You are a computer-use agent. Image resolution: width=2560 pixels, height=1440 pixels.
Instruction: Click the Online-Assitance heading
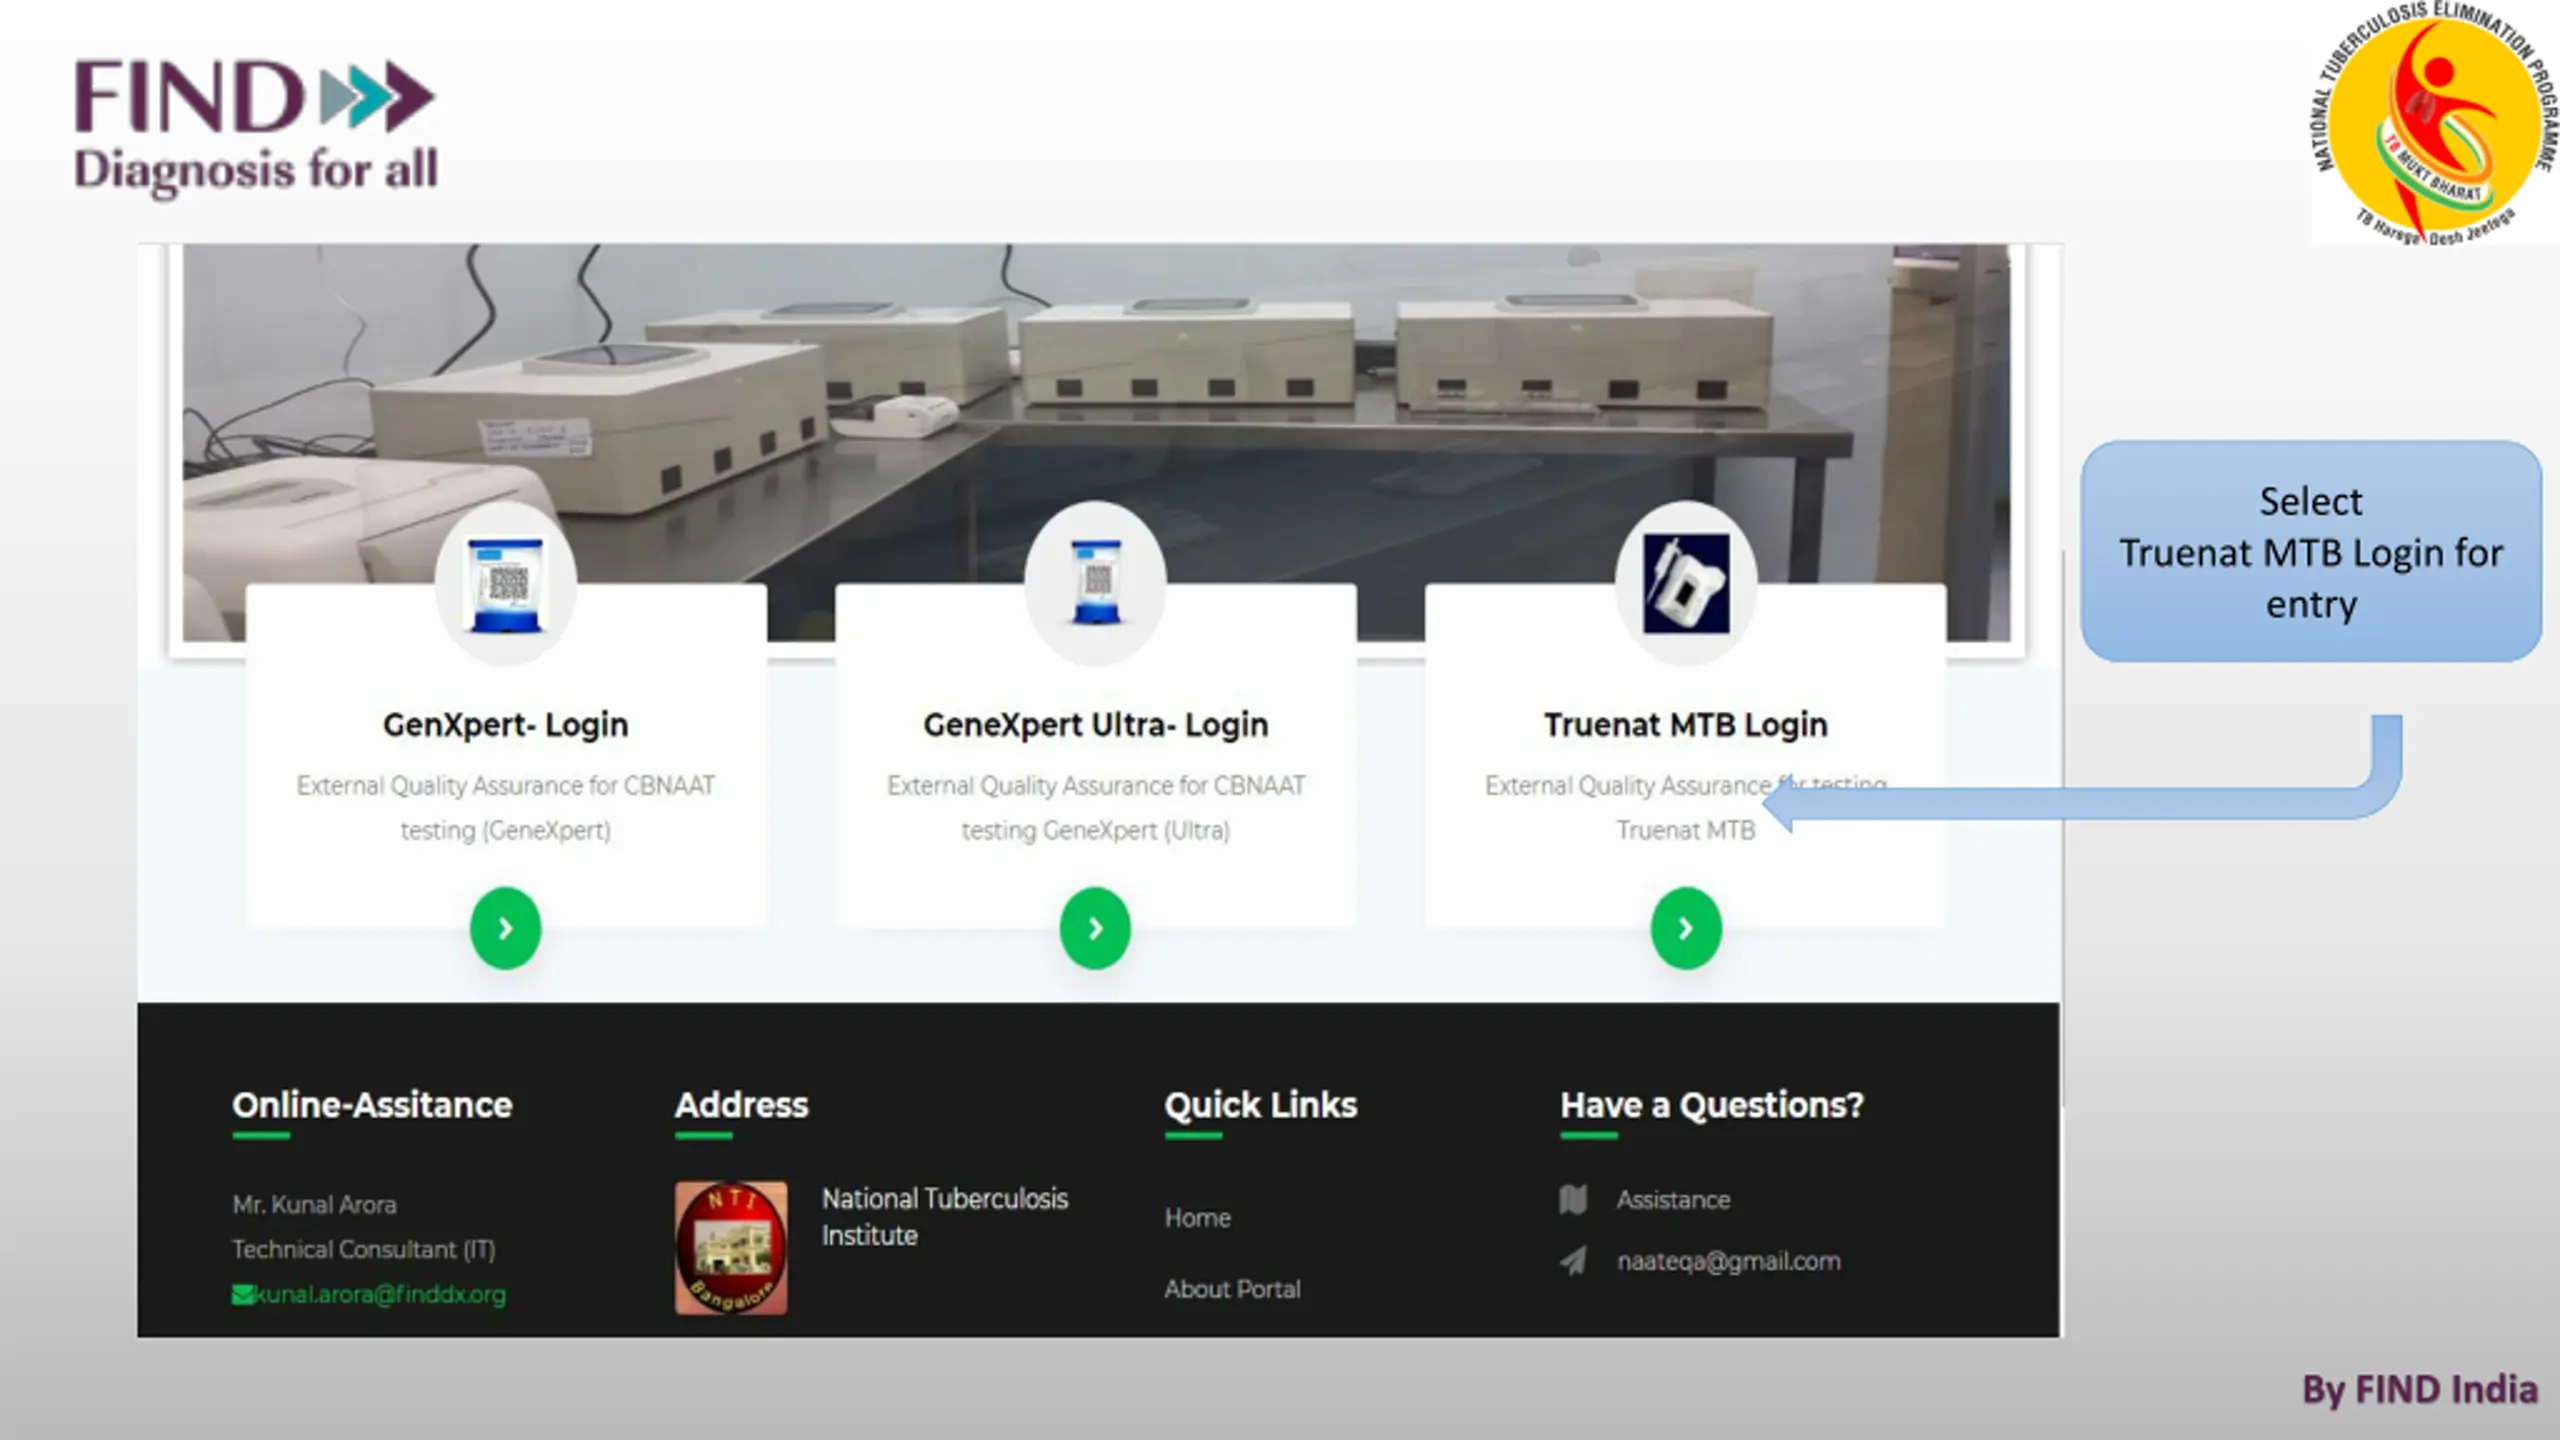372,1105
